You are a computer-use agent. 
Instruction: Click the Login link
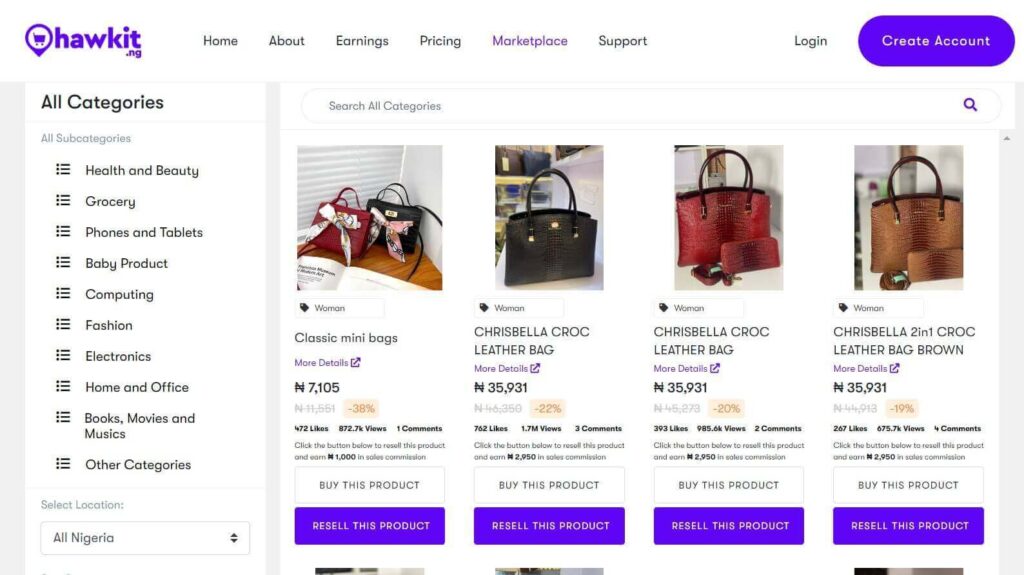click(810, 41)
